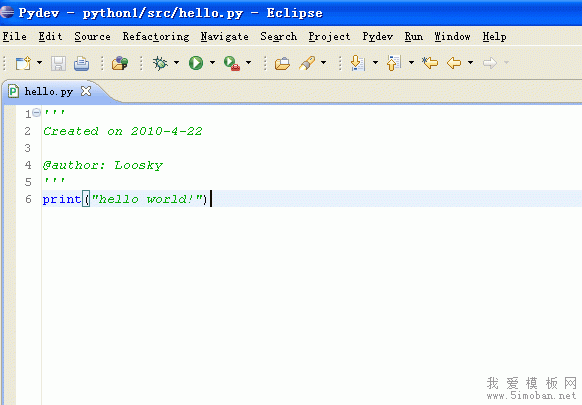582x405 pixels.
Task: Run the program with green play button
Action: [196, 63]
